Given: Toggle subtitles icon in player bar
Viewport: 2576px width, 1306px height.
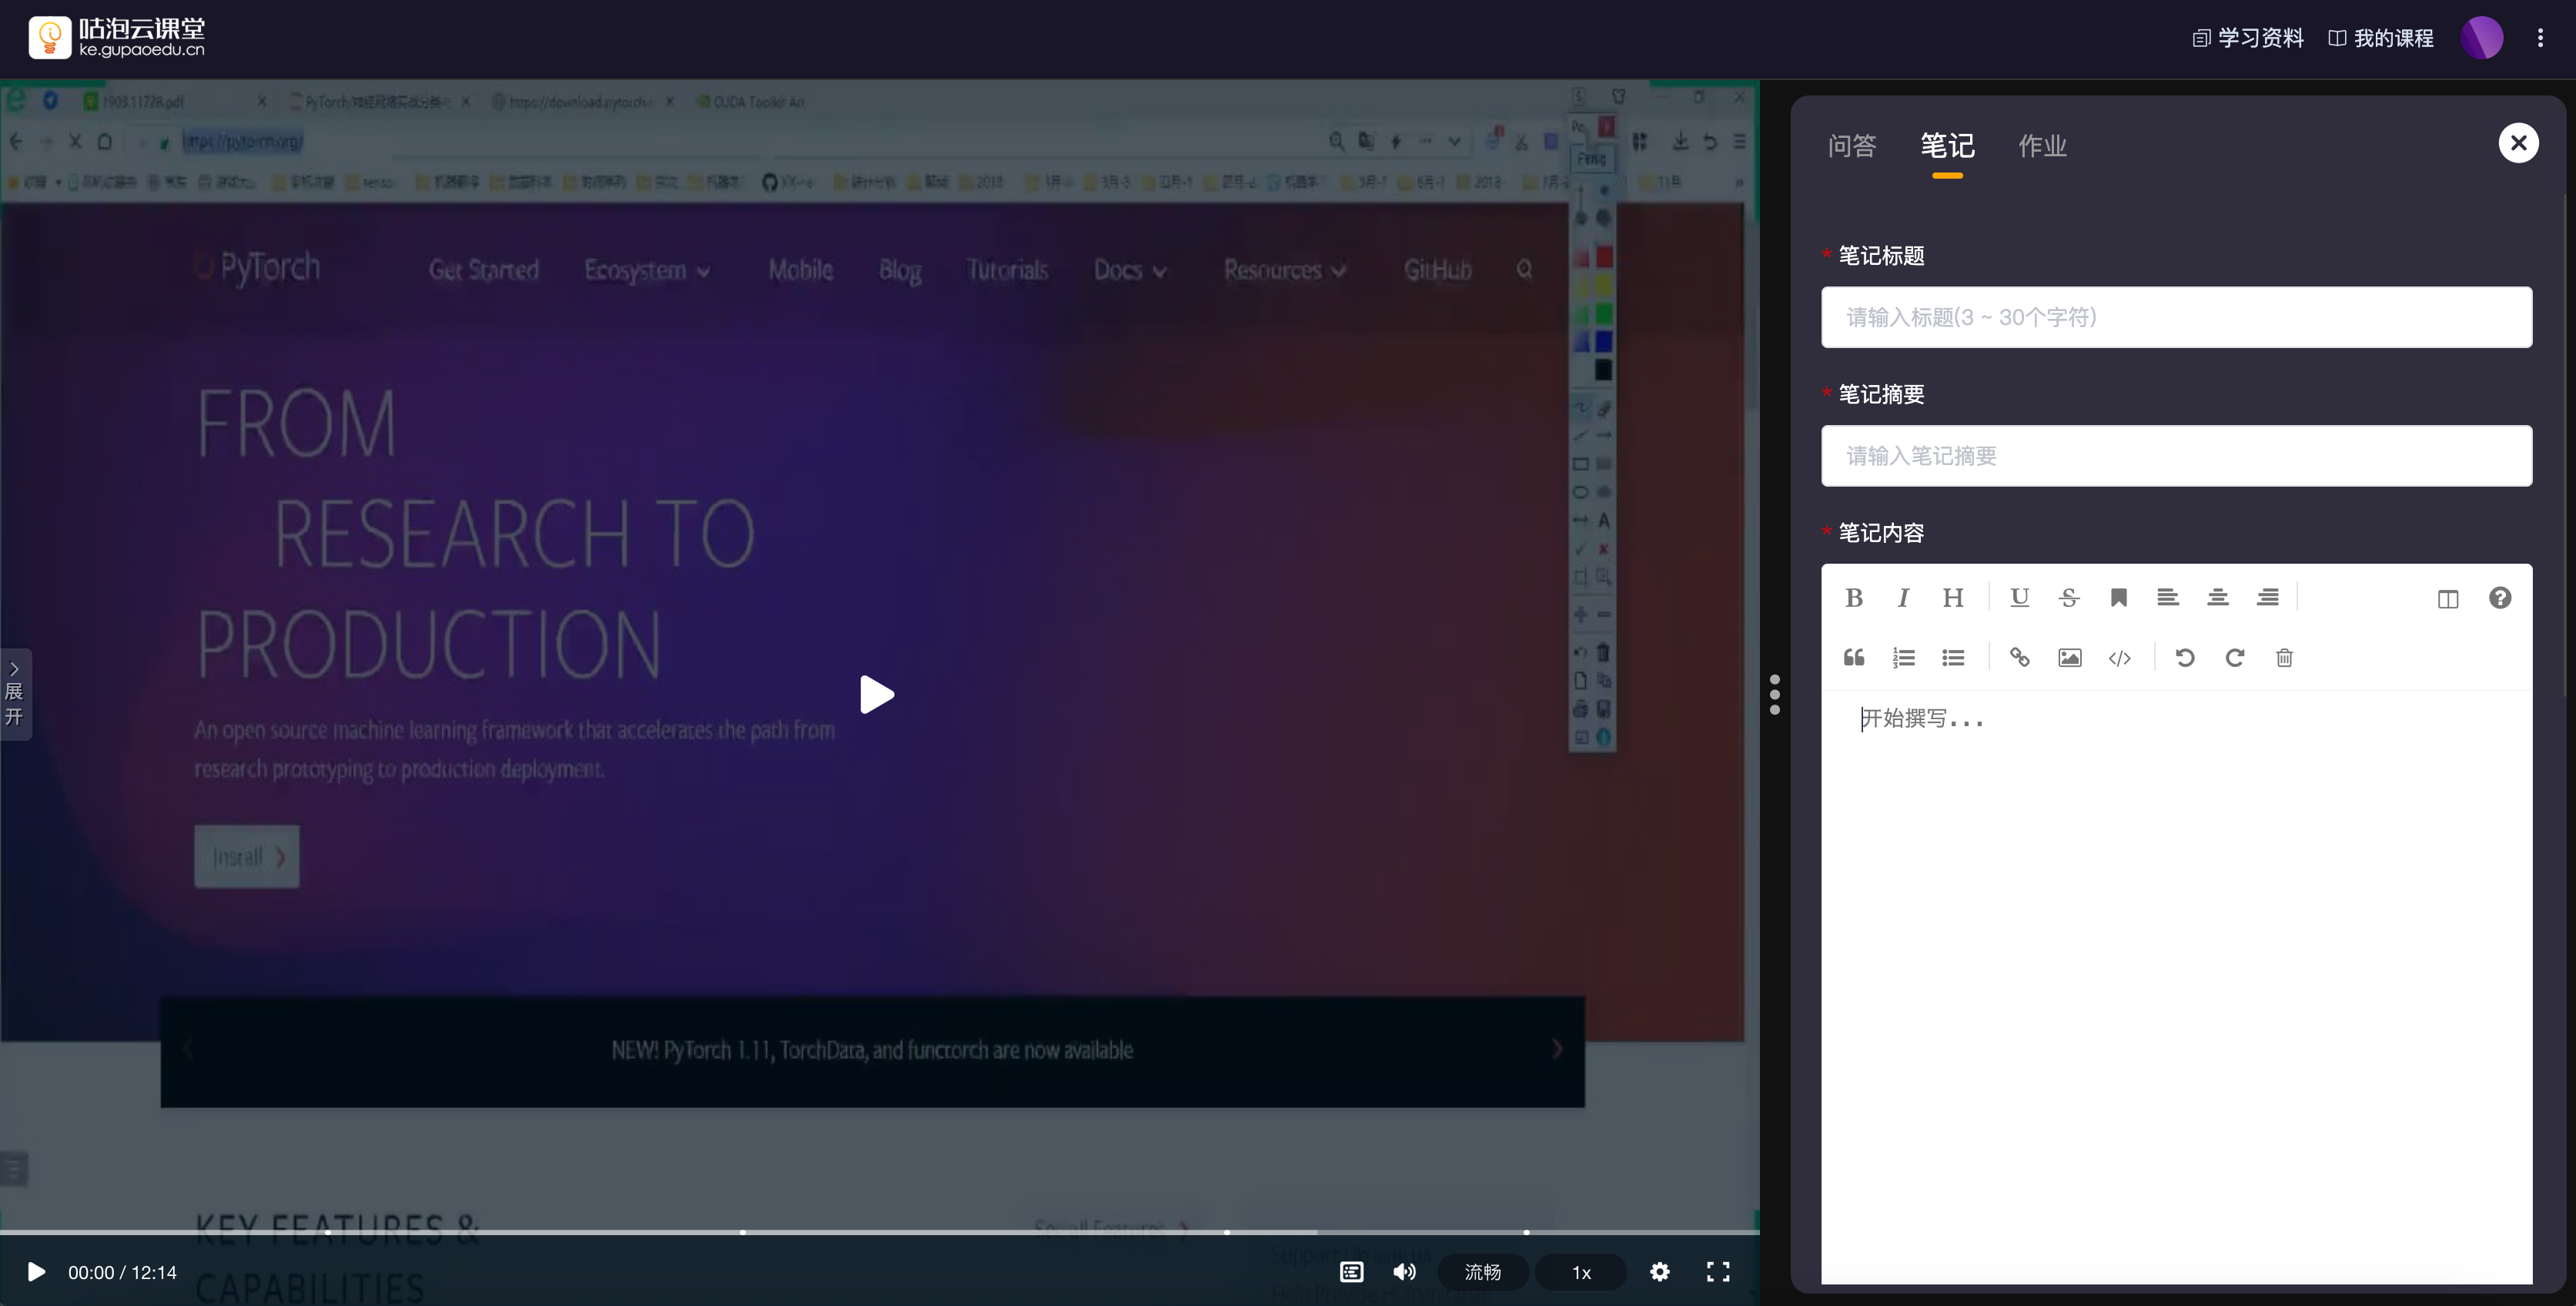Looking at the screenshot, I should coord(1351,1272).
